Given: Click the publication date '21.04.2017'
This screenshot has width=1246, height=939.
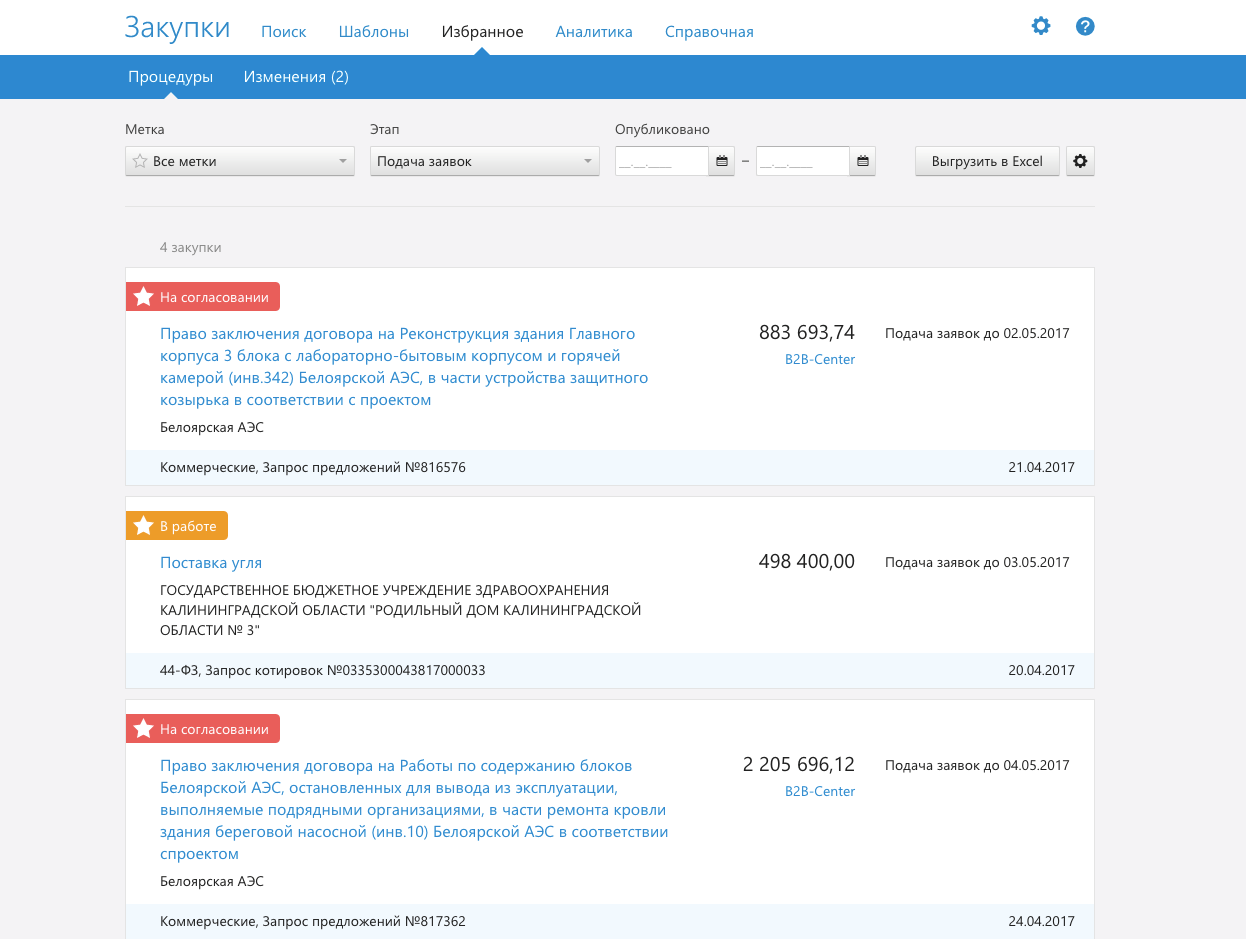Looking at the screenshot, I should (x=1041, y=468).
